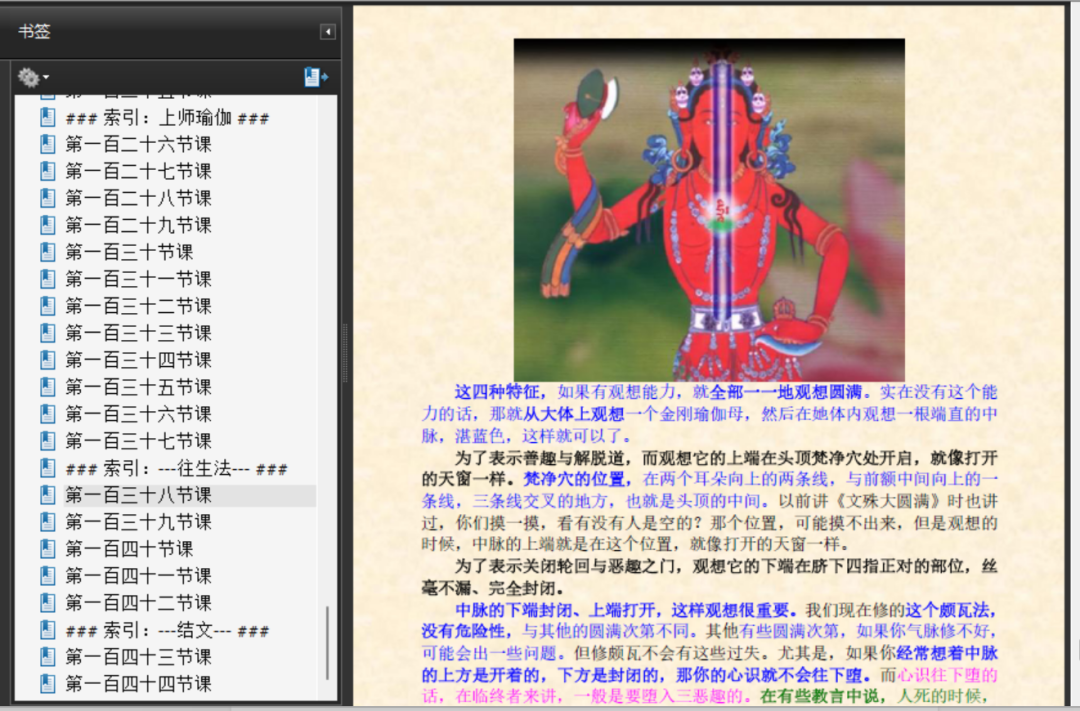Image resolution: width=1080 pixels, height=711 pixels.
Task: Click bookmark icon beside 第一百三十四节课
Action: pyautogui.click(x=48, y=360)
